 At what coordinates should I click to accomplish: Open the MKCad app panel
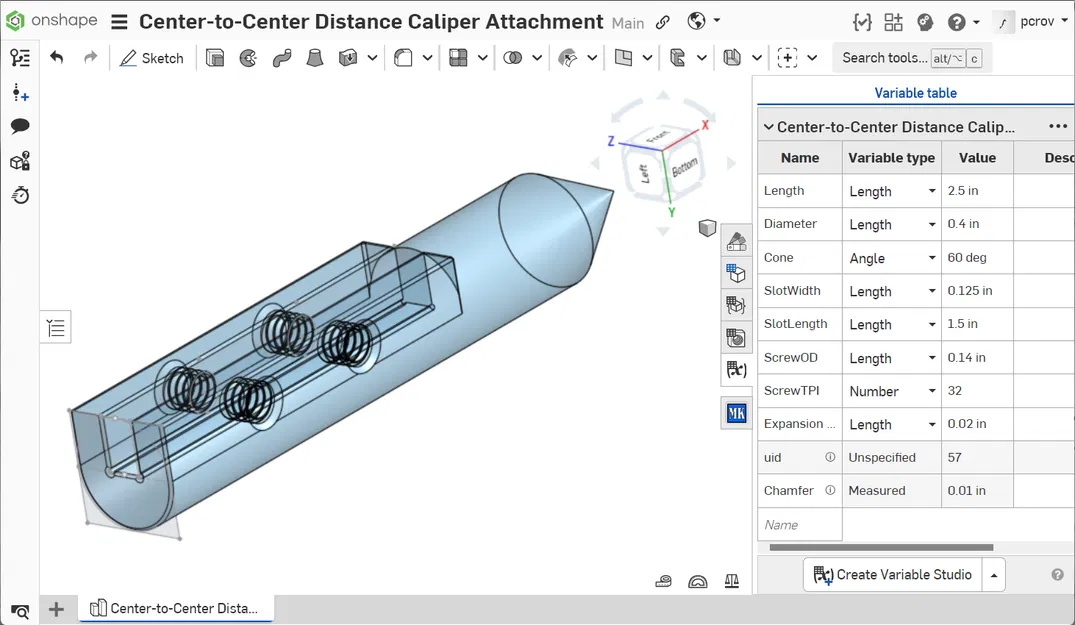click(x=736, y=412)
